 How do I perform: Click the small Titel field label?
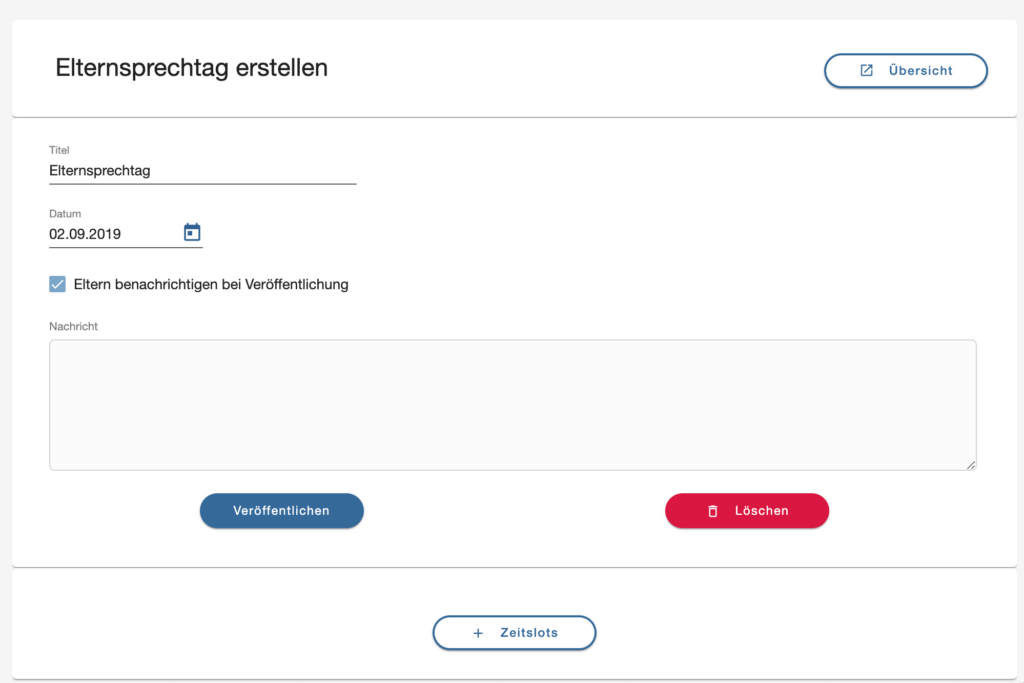point(59,150)
